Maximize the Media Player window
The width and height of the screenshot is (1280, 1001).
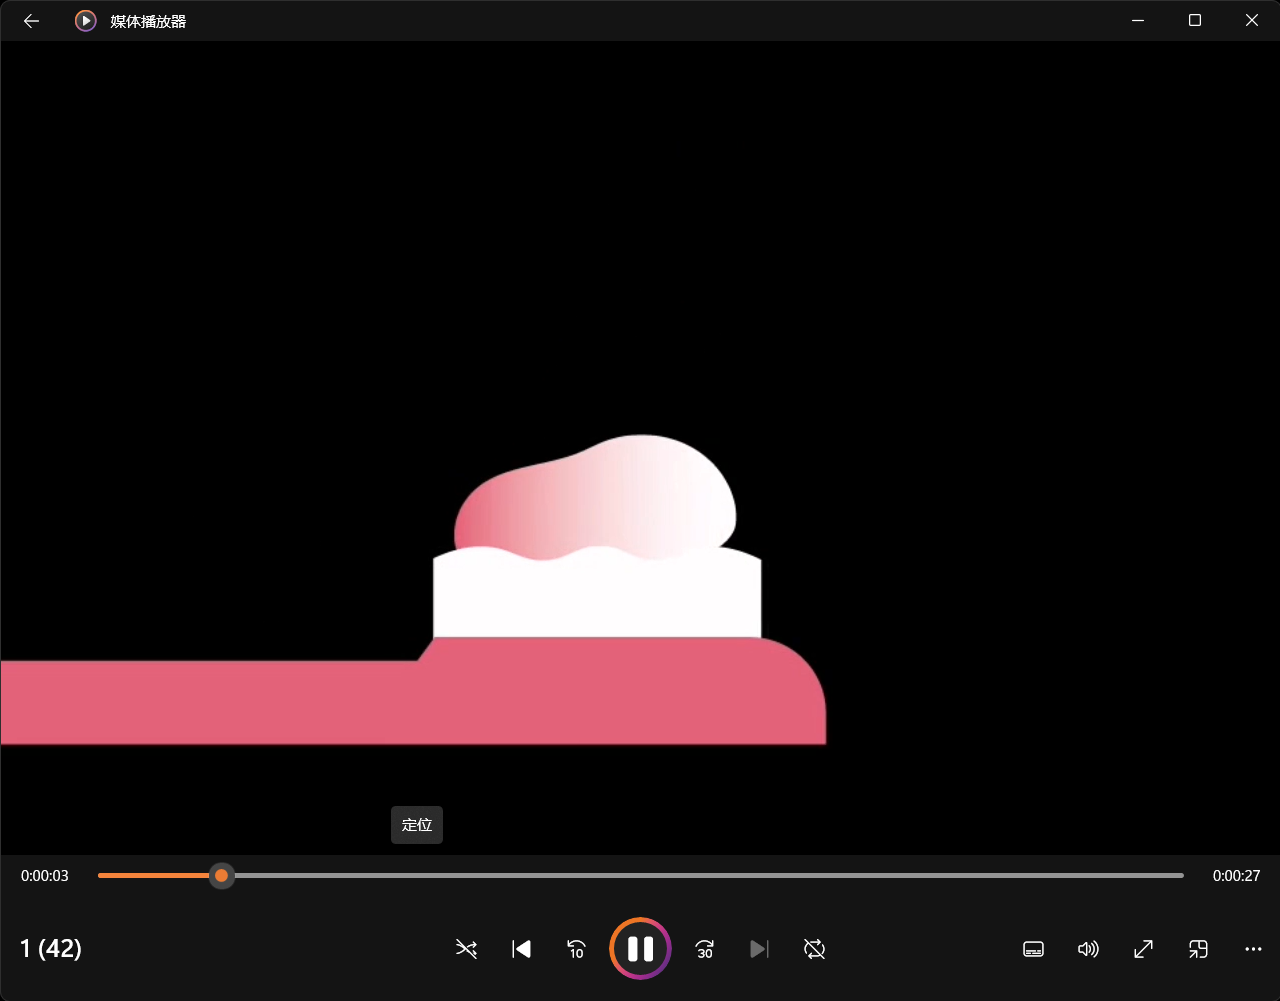[x=1194, y=20]
